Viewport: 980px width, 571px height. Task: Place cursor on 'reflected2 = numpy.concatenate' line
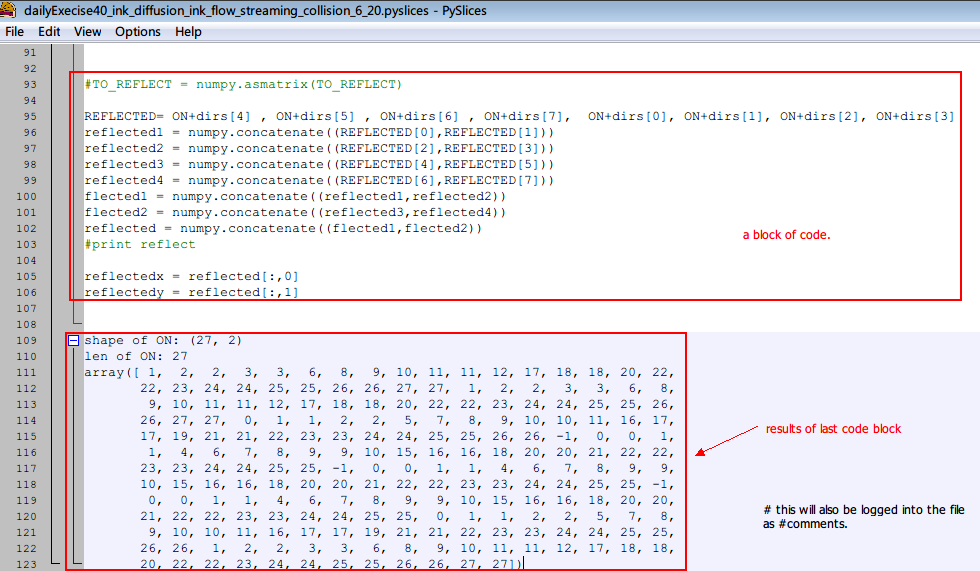point(319,149)
